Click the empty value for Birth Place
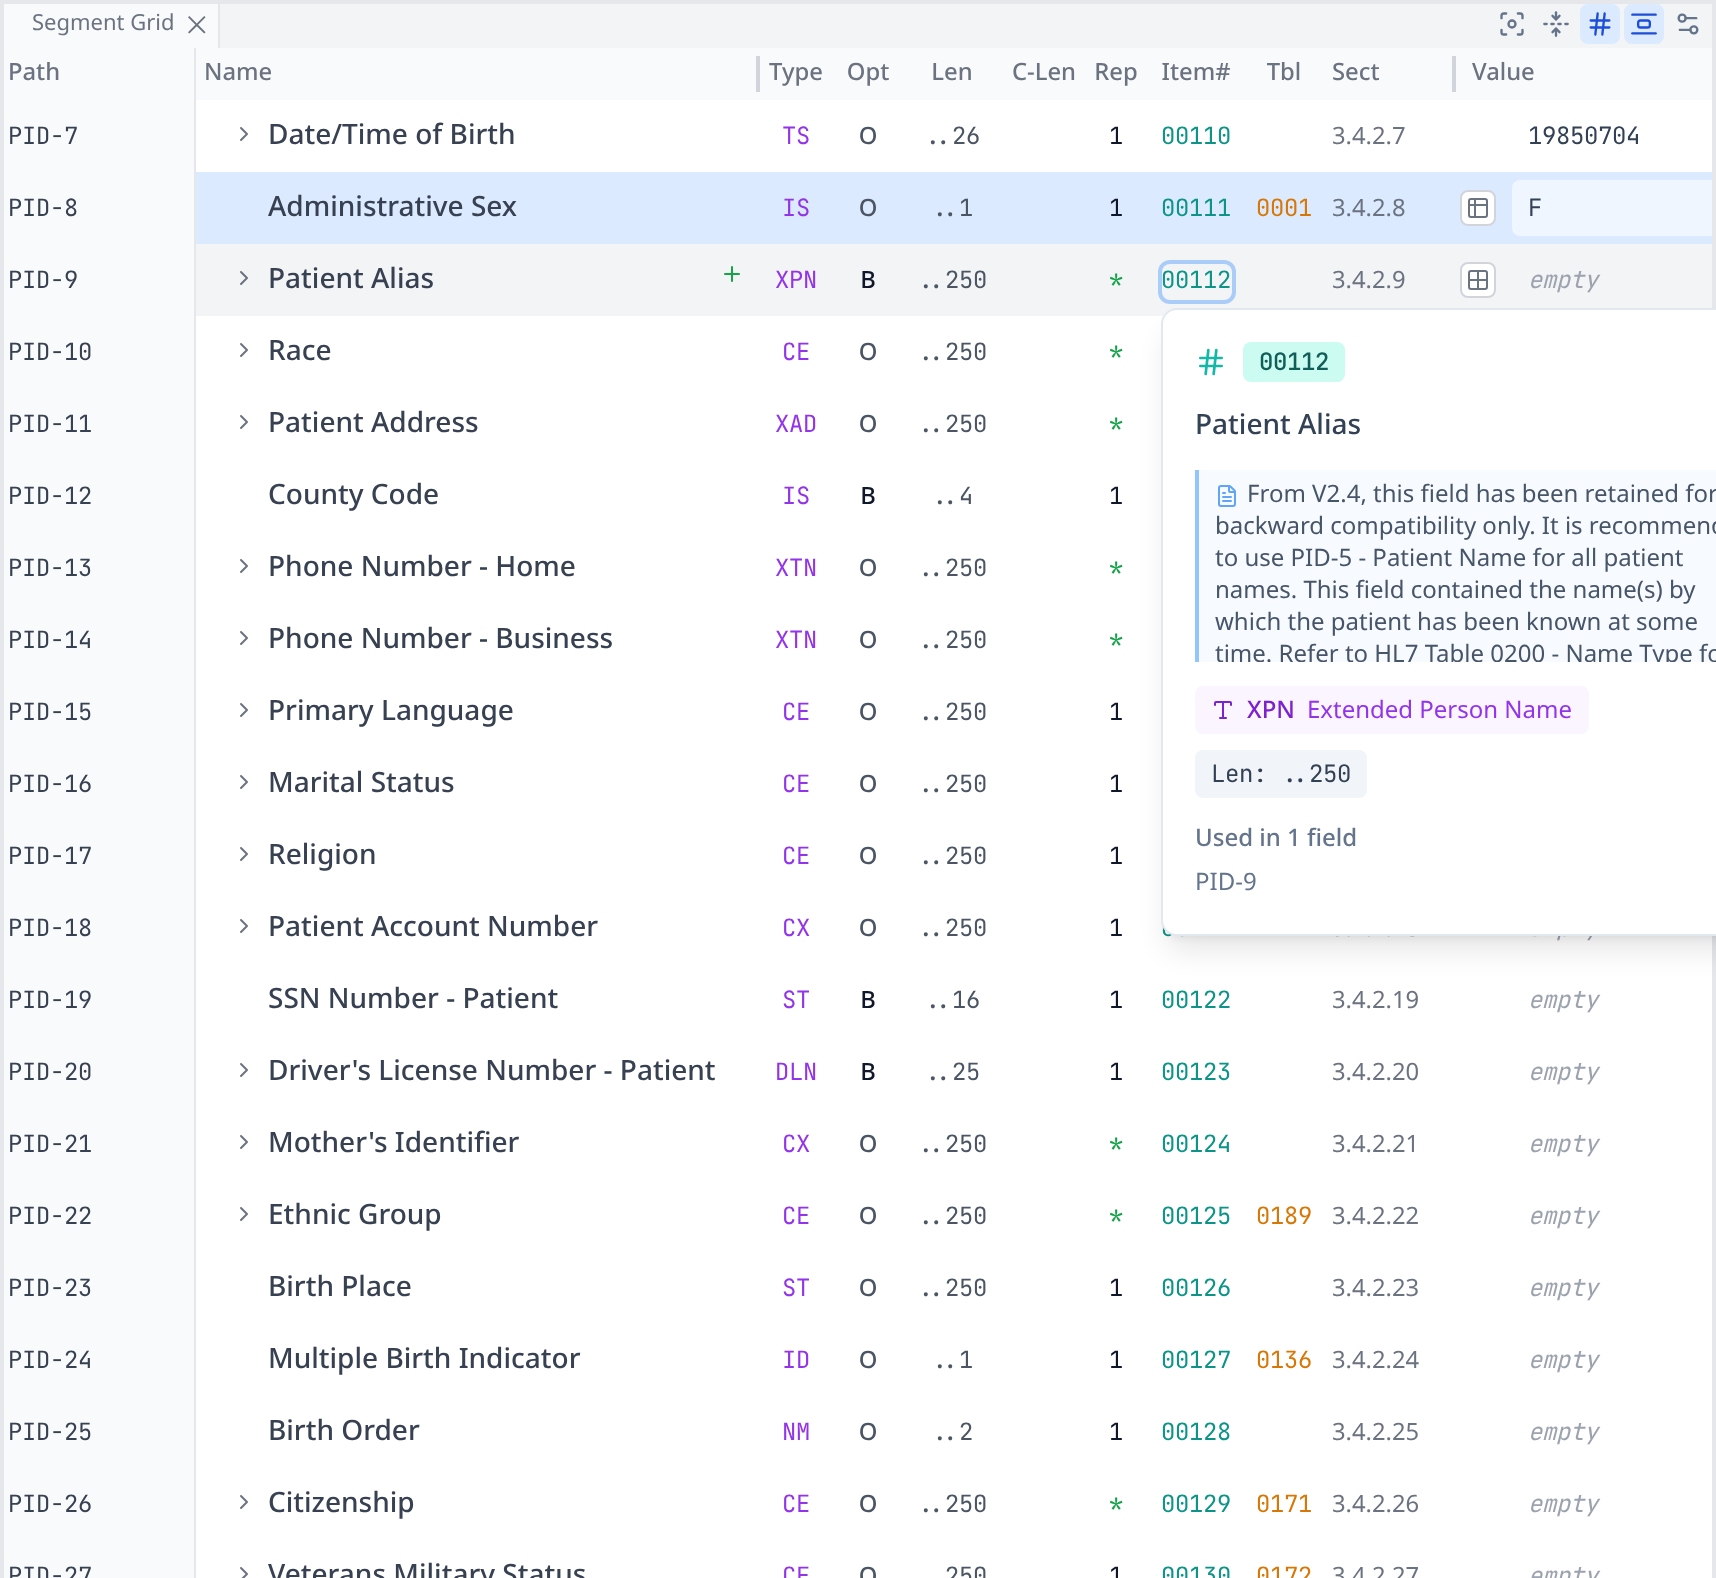This screenshot has width=1716, height=1578. click(x=1564, y=1288)
